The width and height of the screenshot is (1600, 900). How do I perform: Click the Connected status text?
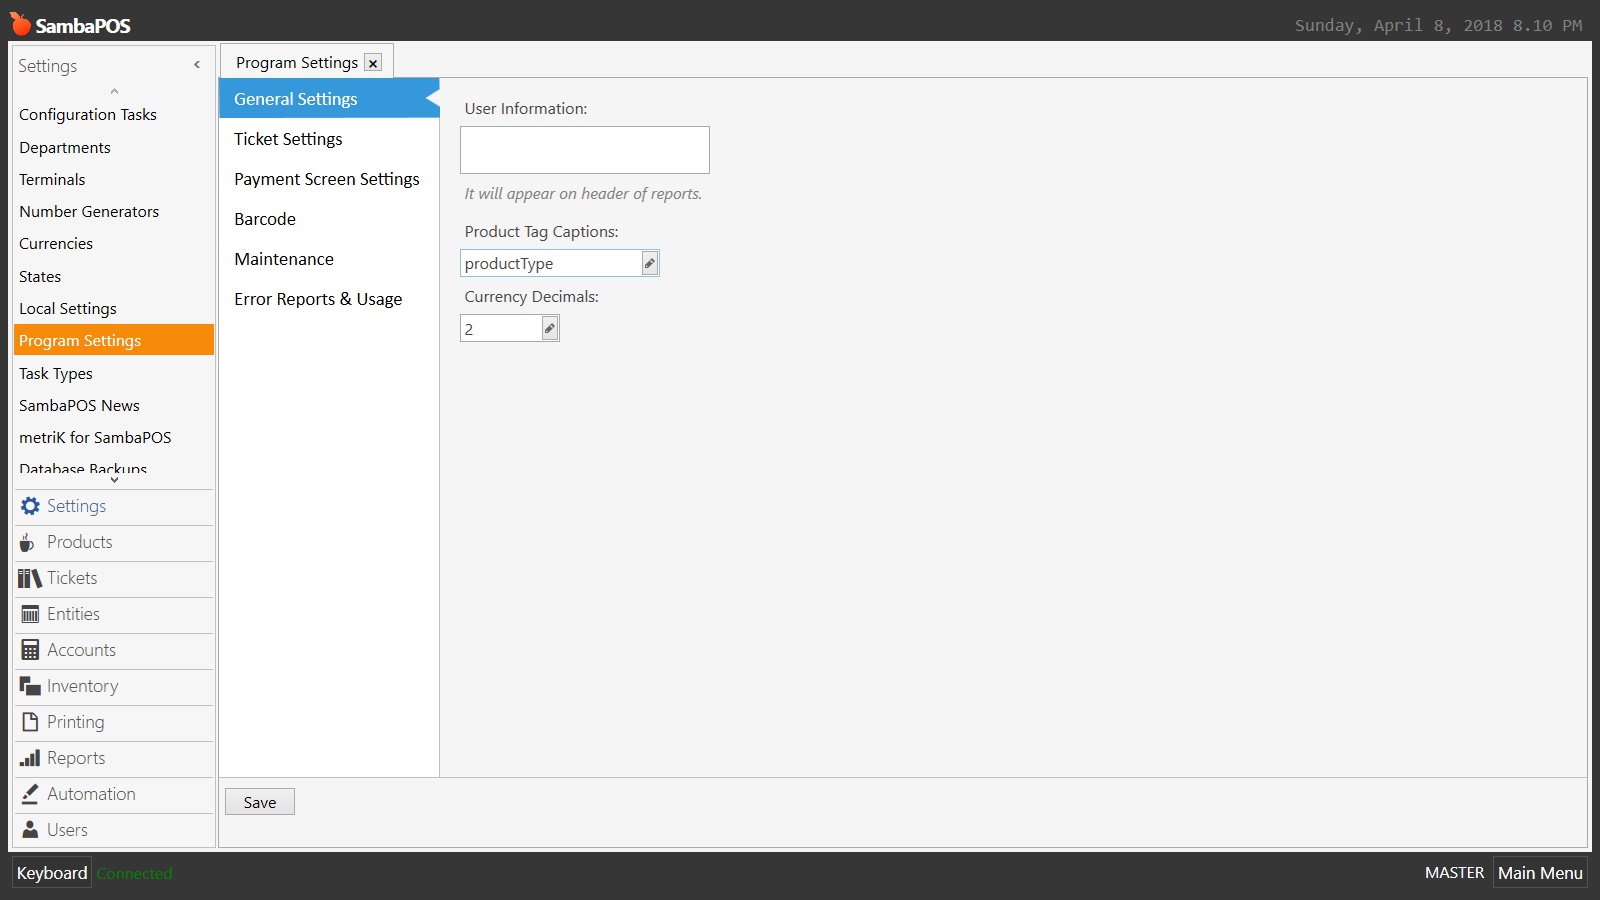coord(134,873)
